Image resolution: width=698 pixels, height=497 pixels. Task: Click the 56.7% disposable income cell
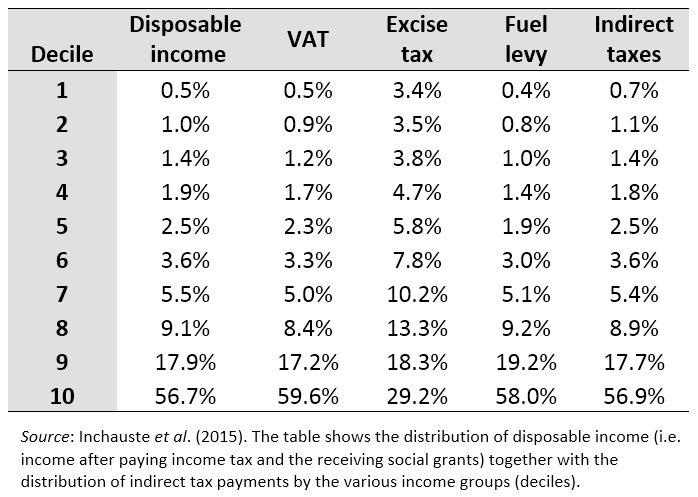[x=188, y=396]
